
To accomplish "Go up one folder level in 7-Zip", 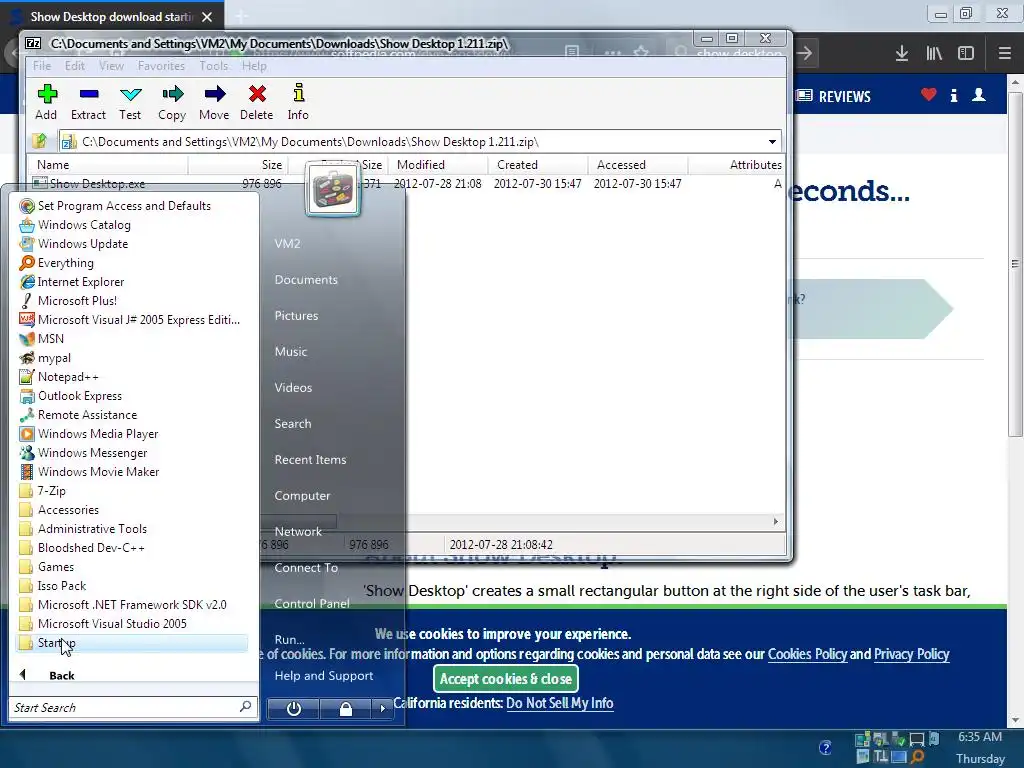I will coord(40,141).
